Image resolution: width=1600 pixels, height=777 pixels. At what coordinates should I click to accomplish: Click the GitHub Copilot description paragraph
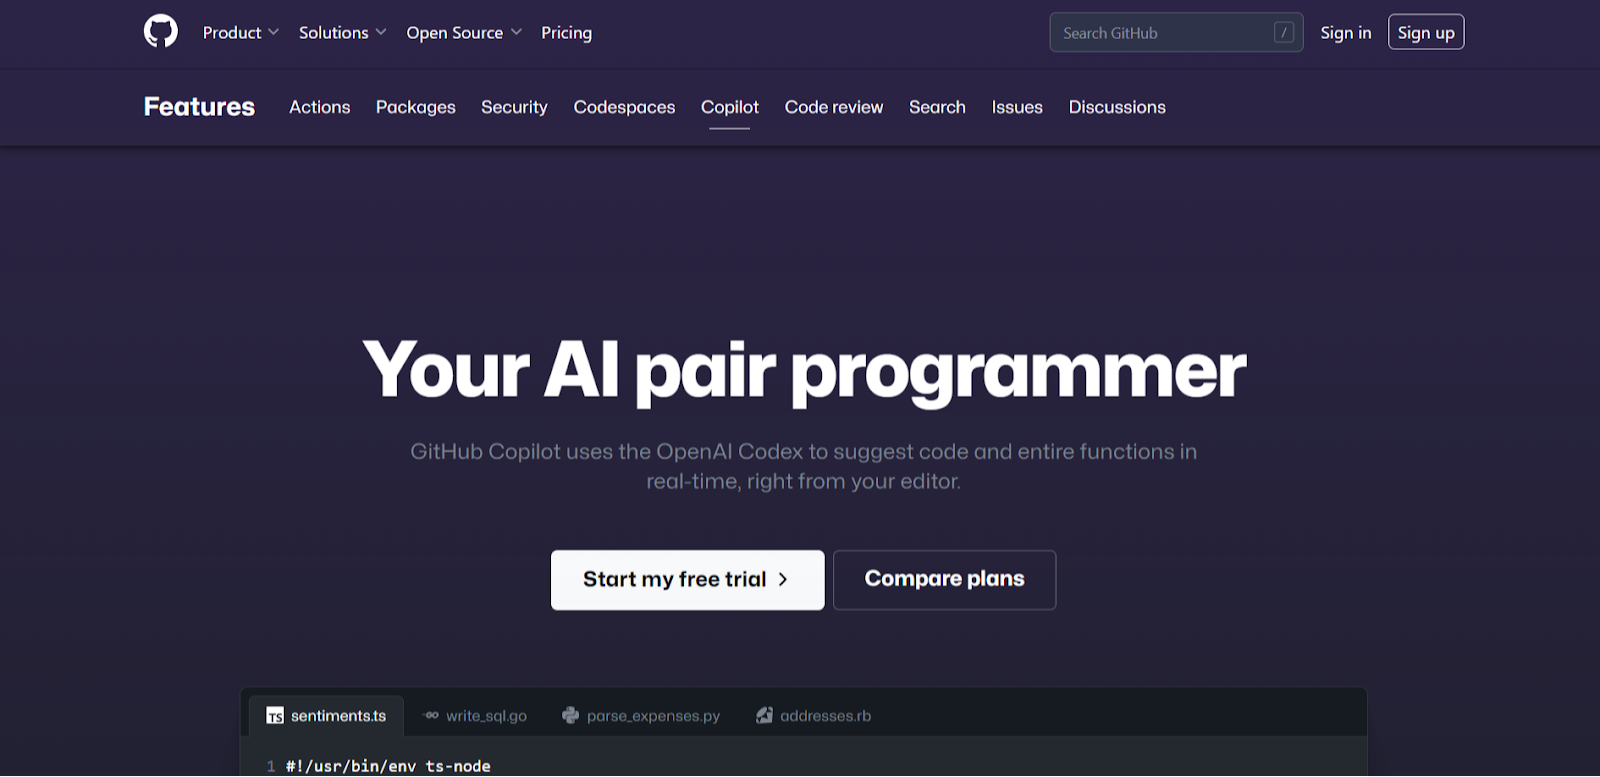click(804, 466)
